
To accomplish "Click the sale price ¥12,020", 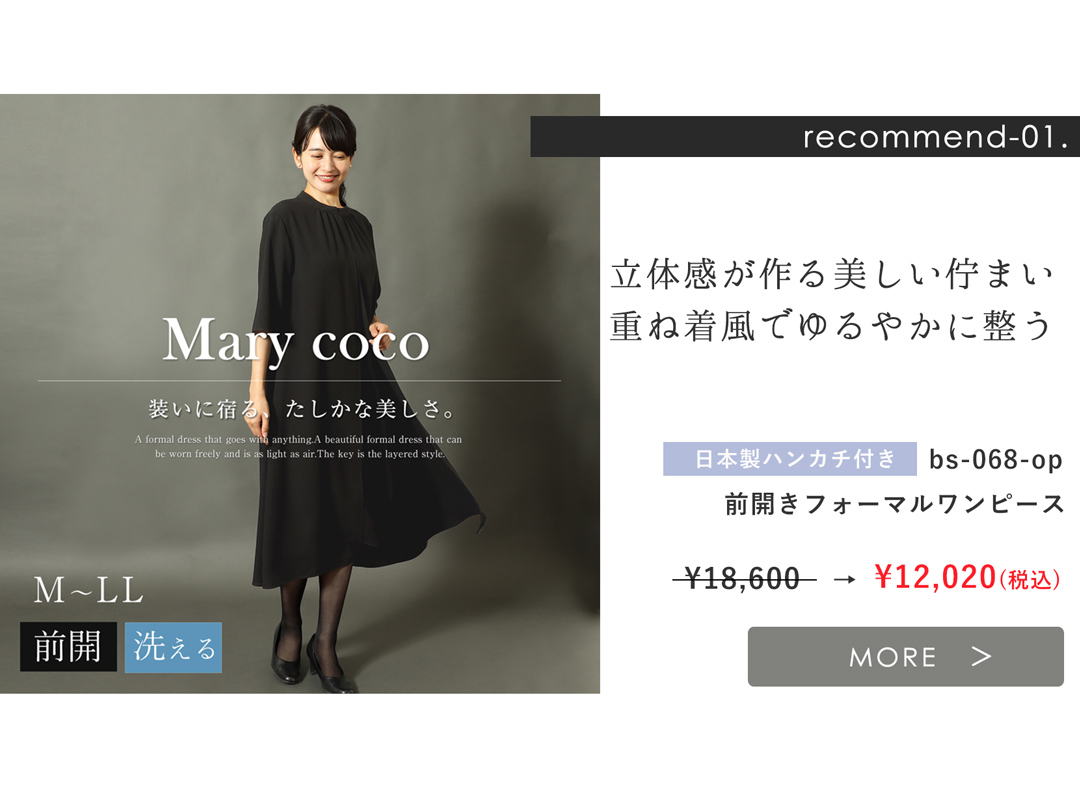I will click(935, 577).
